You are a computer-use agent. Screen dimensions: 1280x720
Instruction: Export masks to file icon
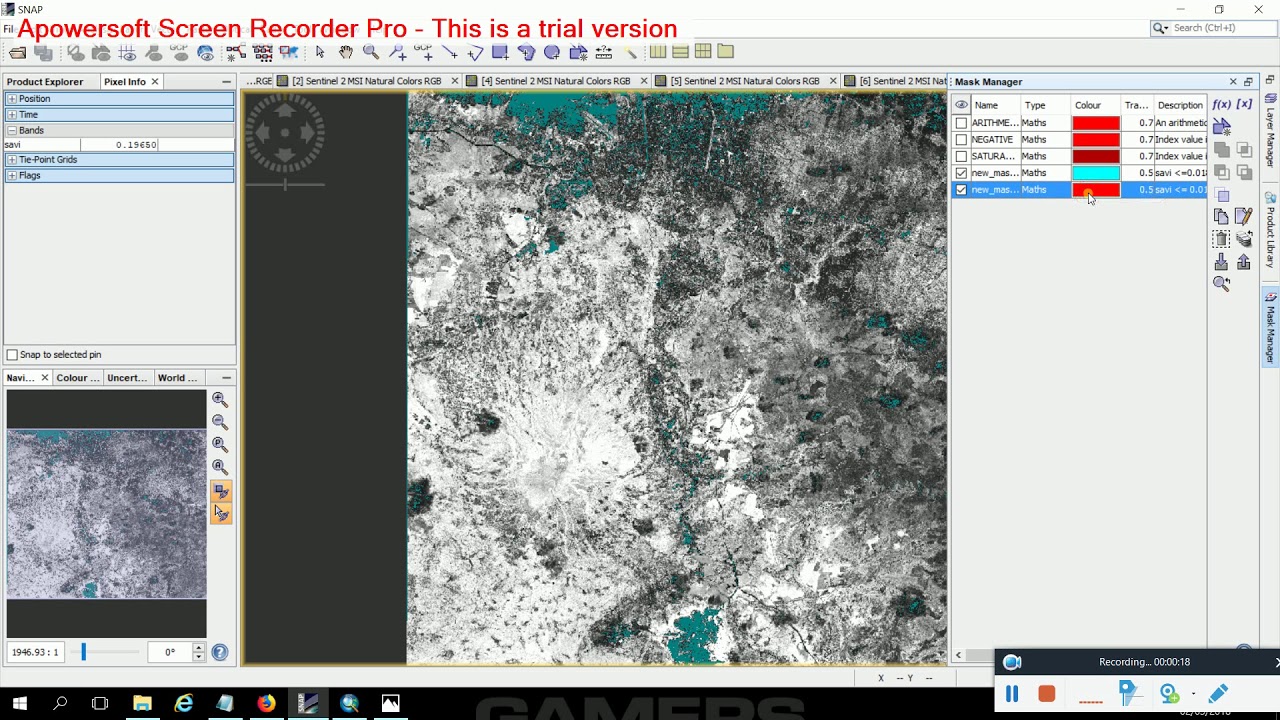pos(1244,262)
